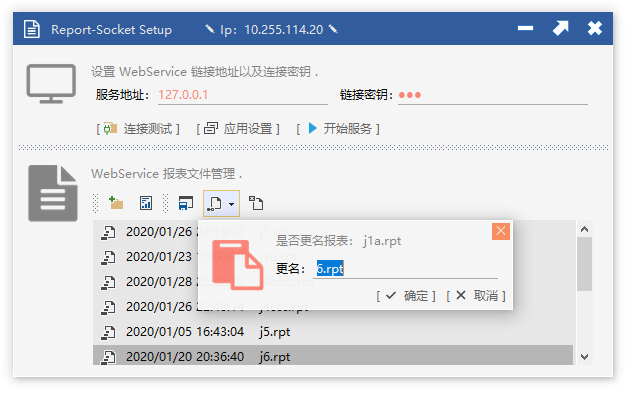The height and width of the screenshot is (396, 633).
Task: Open the dropdown arrow beside rename icon
Action: coord(231,204)
